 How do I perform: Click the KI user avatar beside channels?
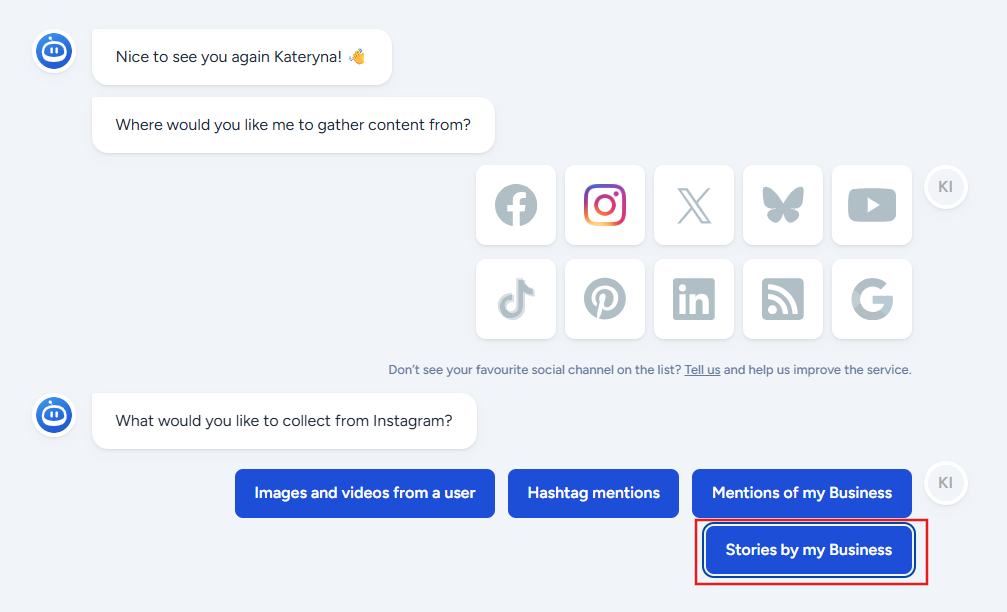945,187
